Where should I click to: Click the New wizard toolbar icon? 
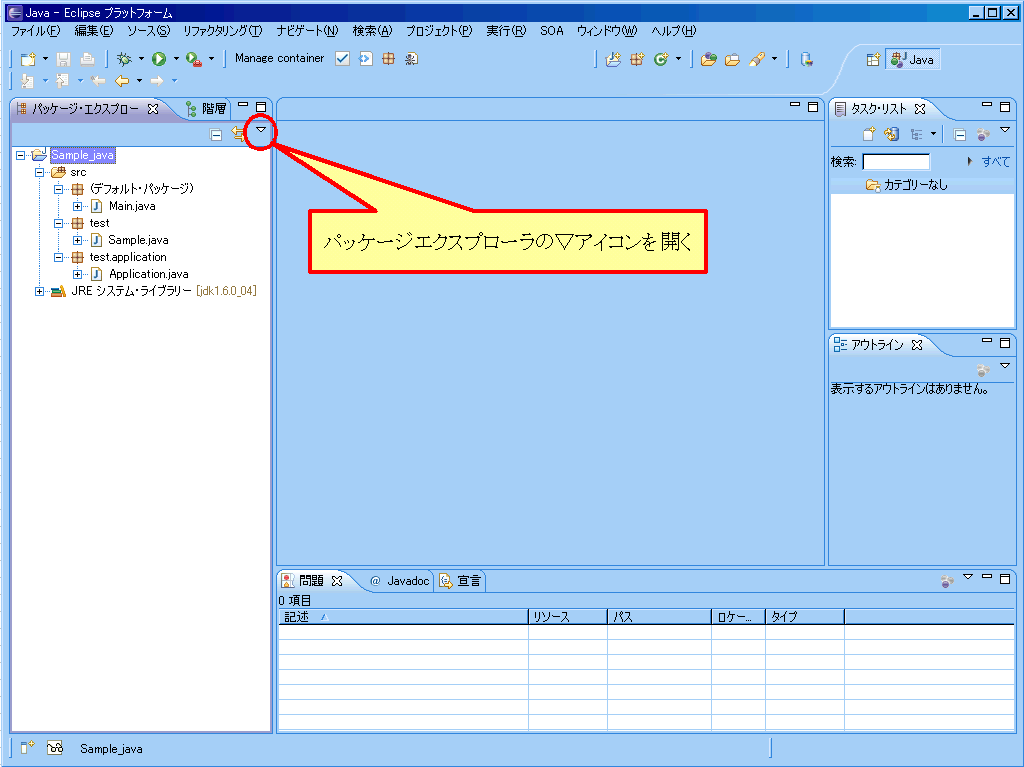click(27, 59)
